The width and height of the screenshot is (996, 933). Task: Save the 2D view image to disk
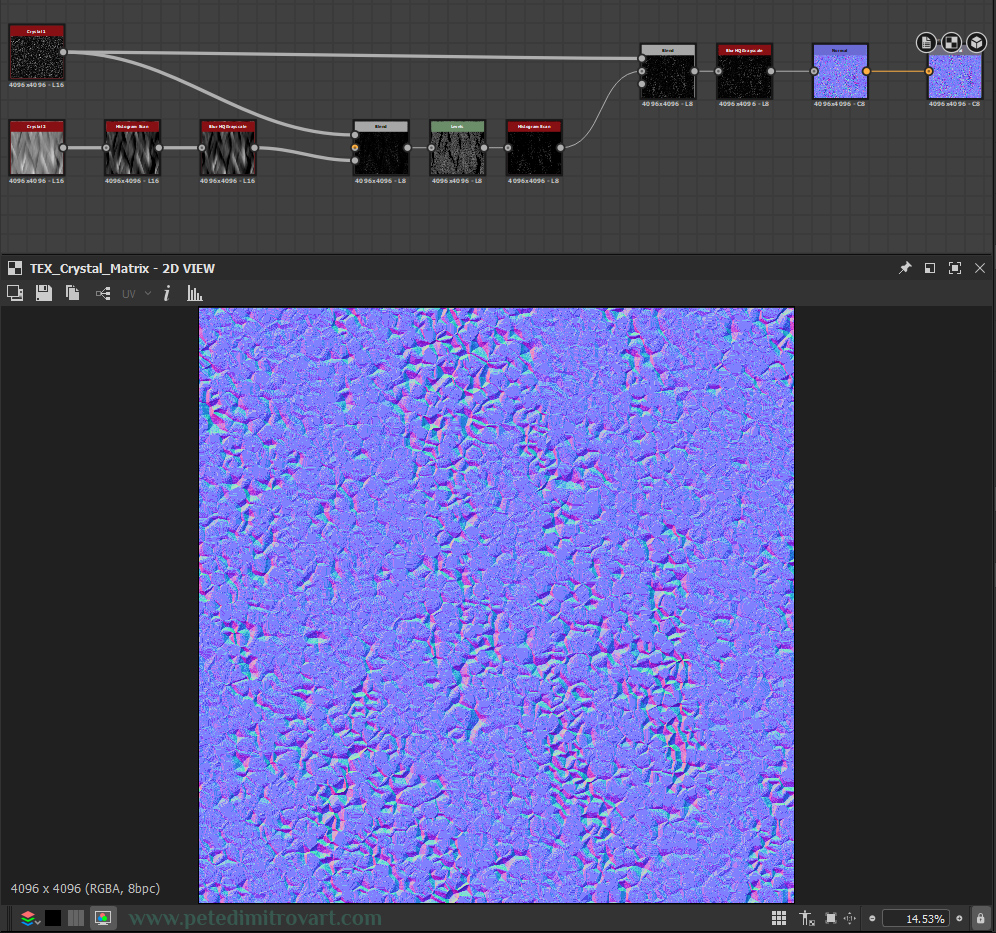(x=44, y=293)
